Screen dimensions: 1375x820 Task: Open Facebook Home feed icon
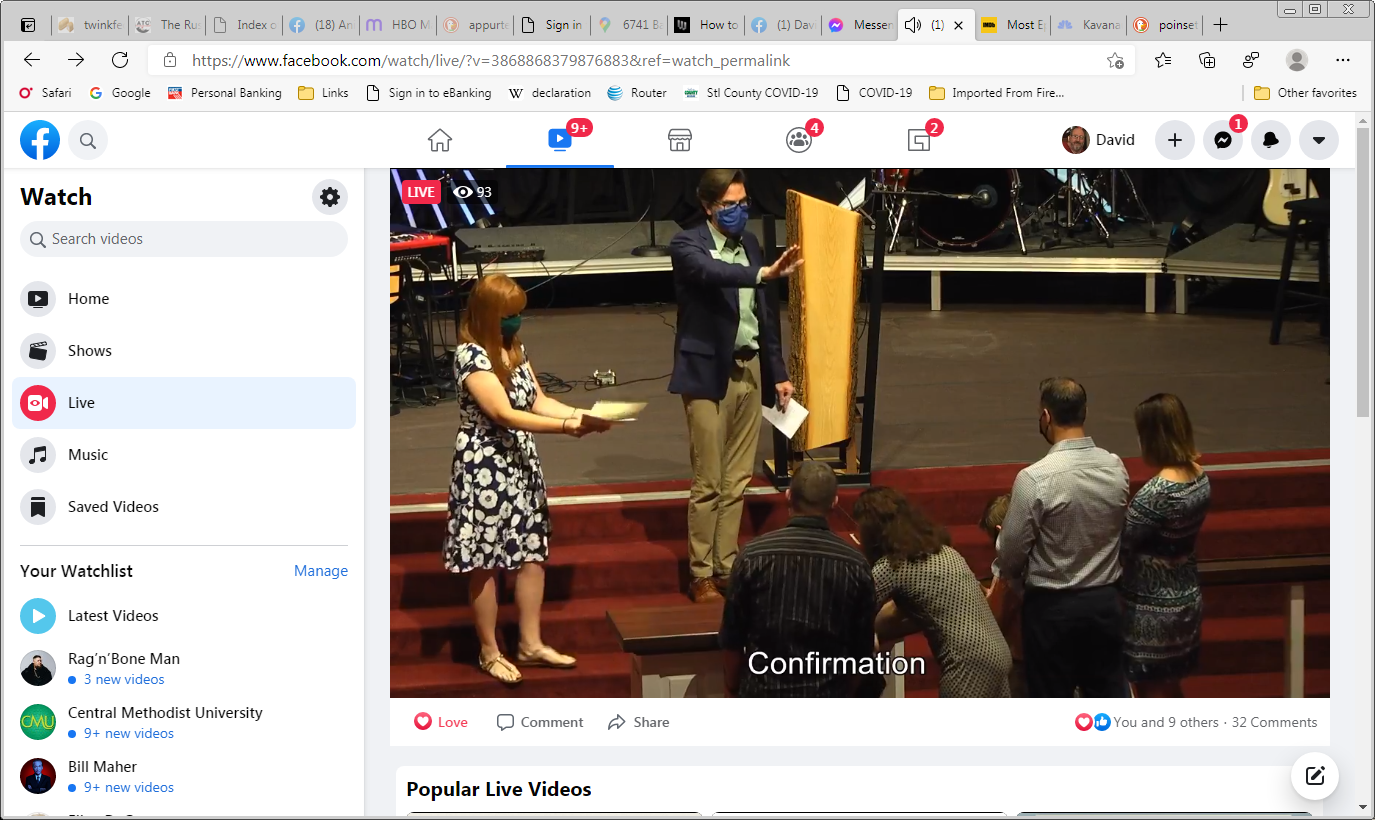coord(440,140)
